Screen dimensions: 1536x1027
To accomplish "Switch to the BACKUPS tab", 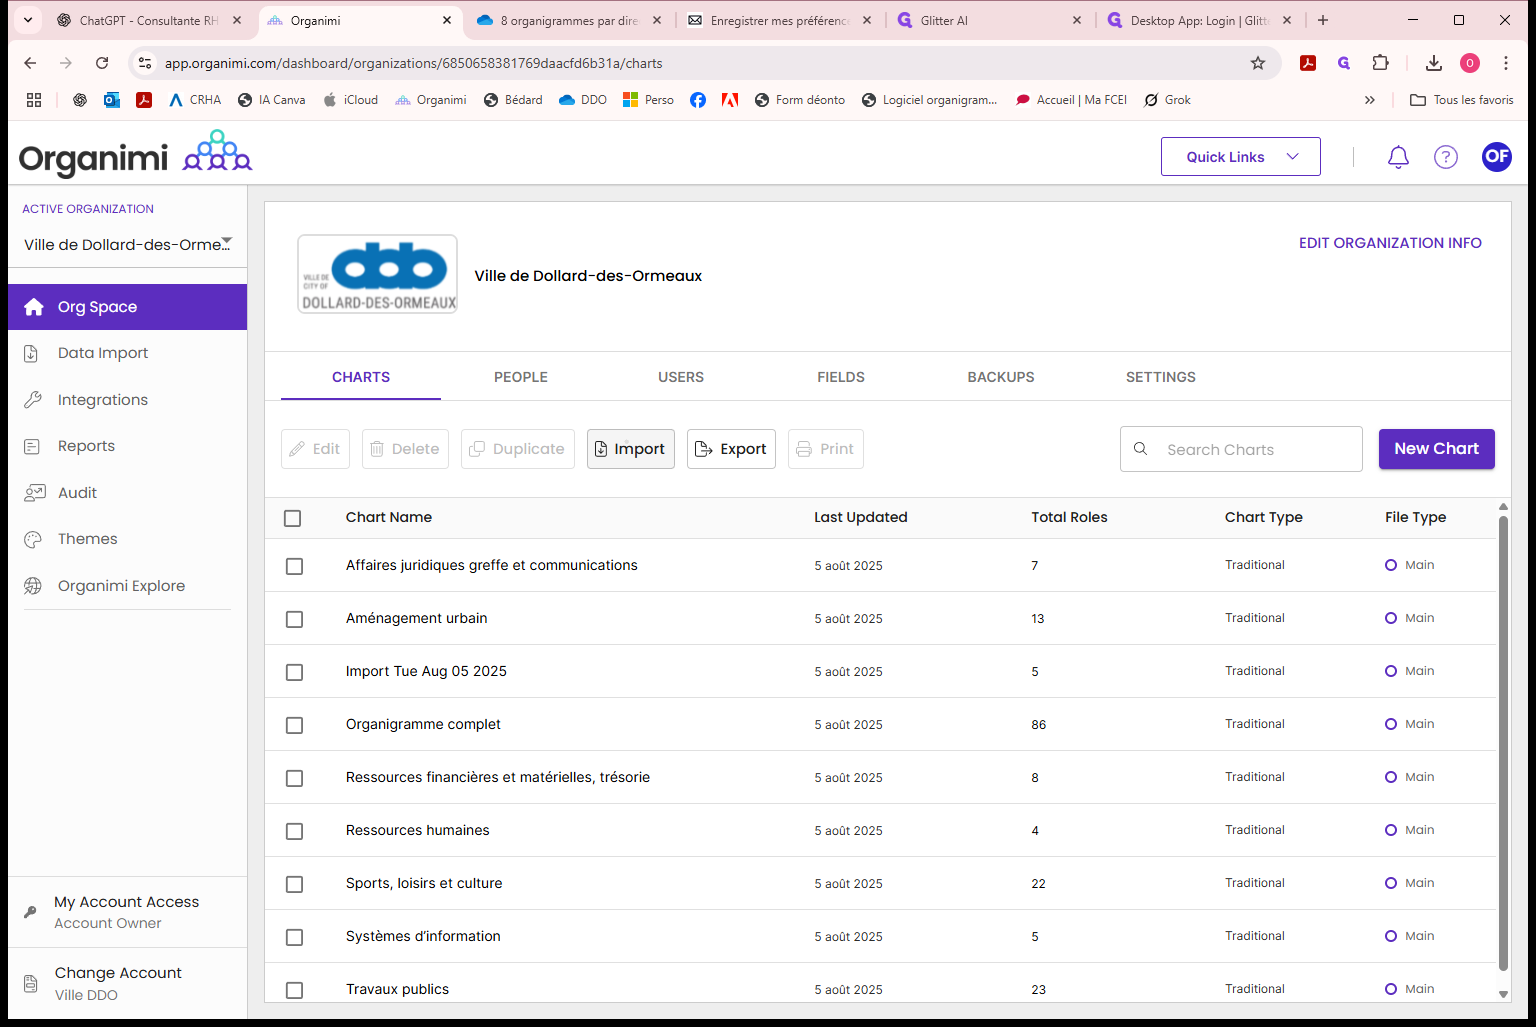I will 1001,377.
